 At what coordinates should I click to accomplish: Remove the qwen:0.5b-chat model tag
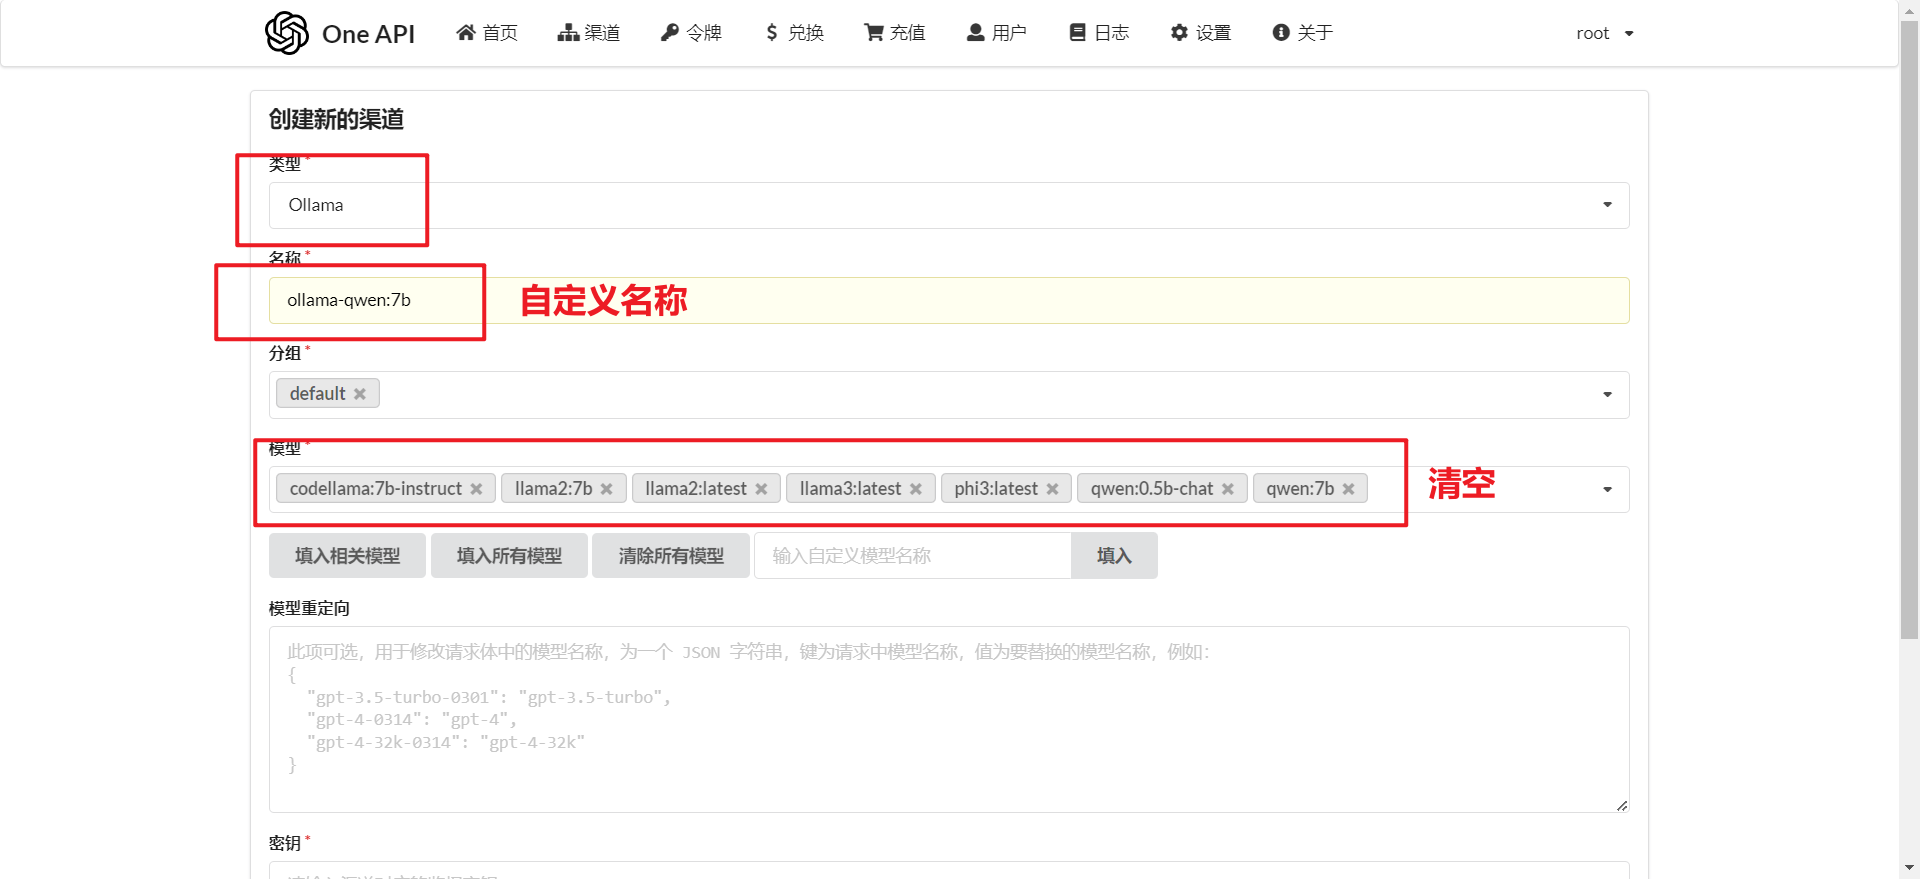[1227, 489]
